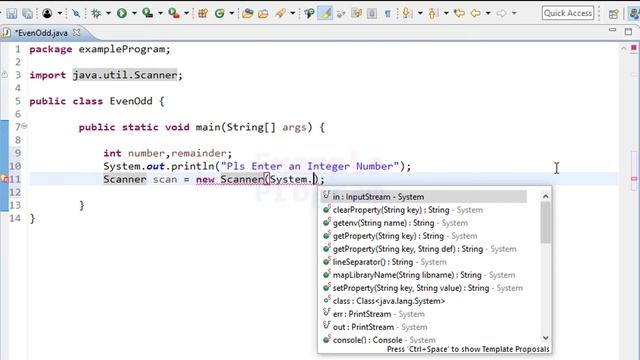Viewport: 640px width, 360px height.
Task: Select the EvenOdd.java editor tab
Action: (x=41, y=33)
